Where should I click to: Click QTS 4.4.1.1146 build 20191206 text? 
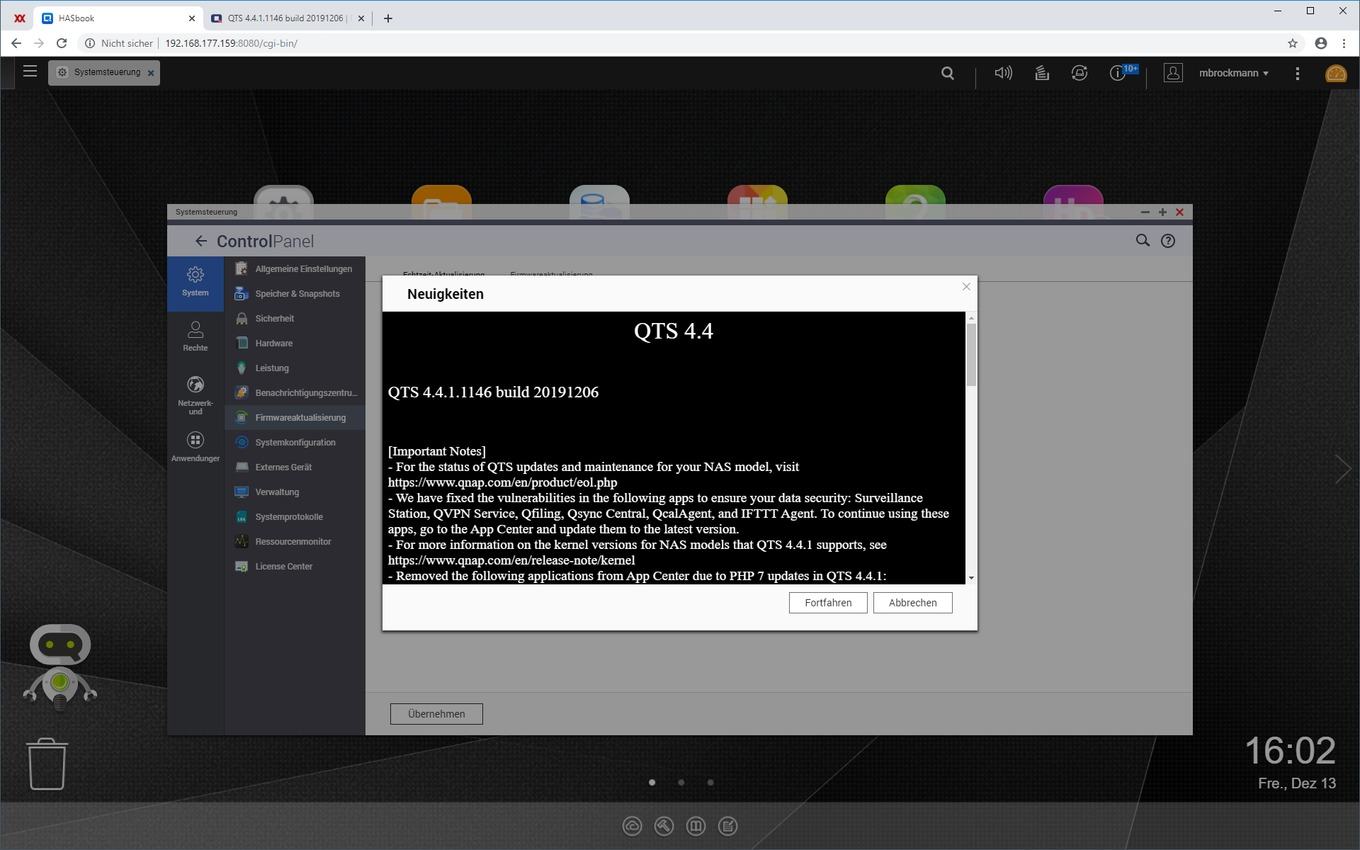(x=493, y=392)
